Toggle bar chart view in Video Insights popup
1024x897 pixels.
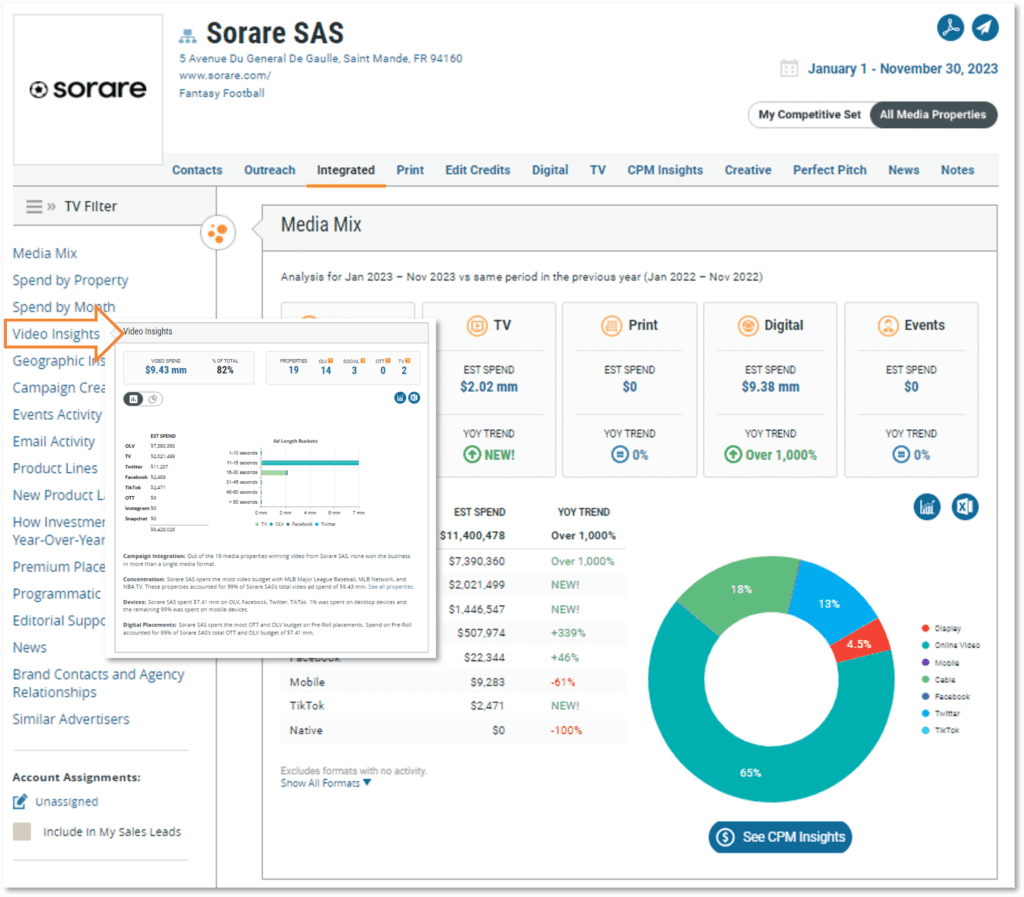[134, 399]
